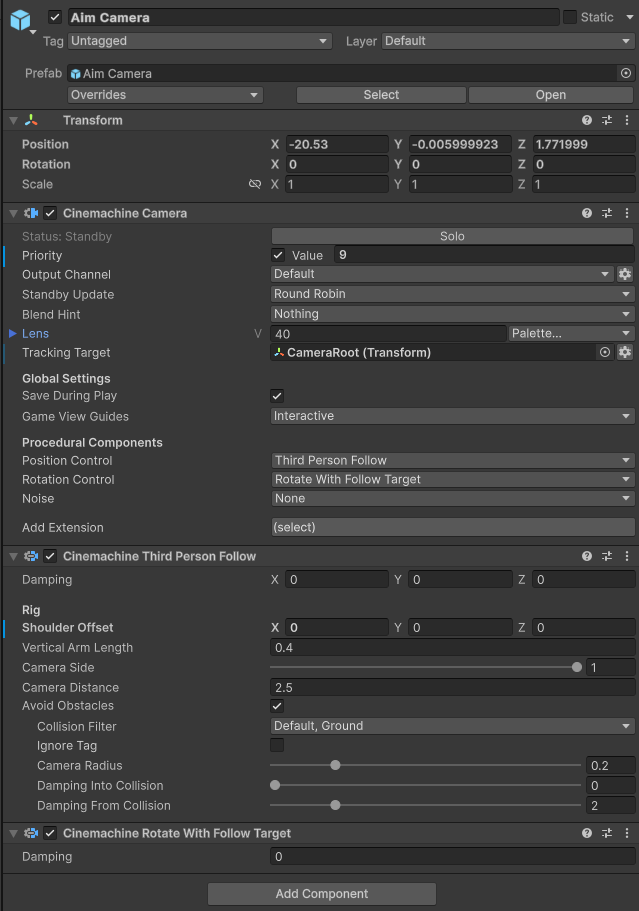639x911 pixels.
Task: Click gear icon next to Output Channel
Action: pyautogui.click(x=625, y=274)
